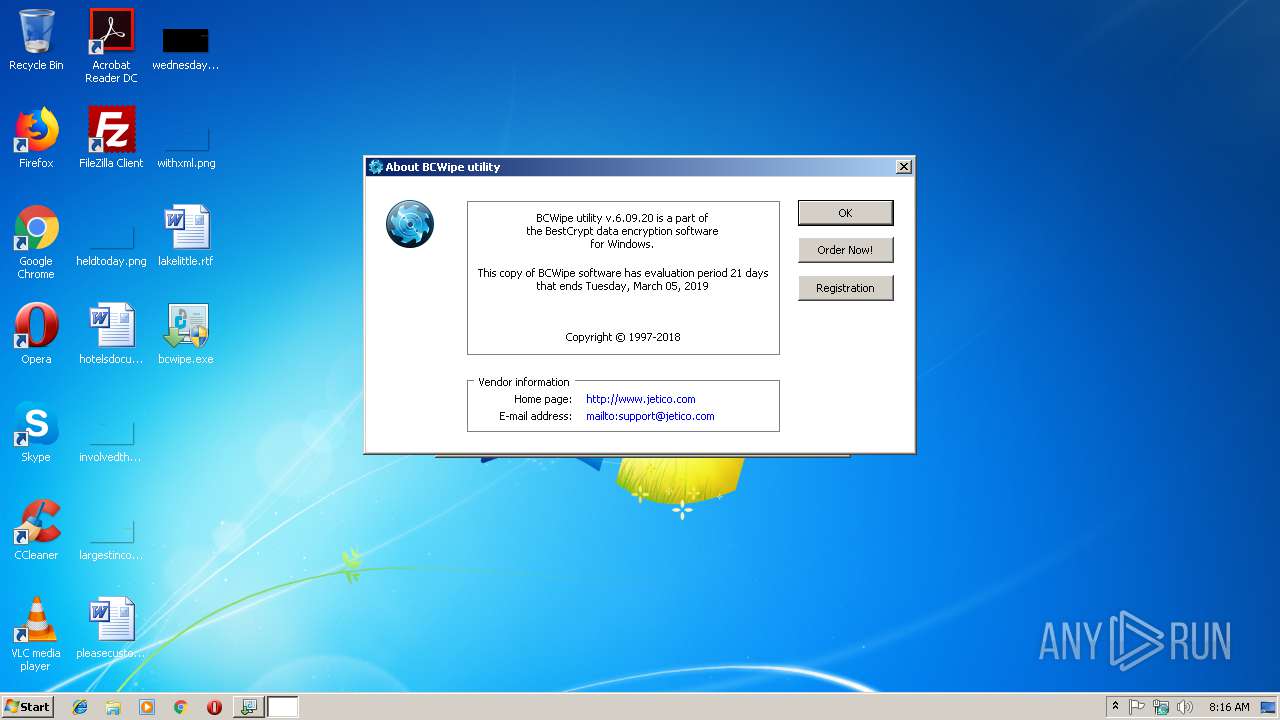Select the pleasecusto document icon
Viewport: 1280px width, 720px height.
[x=111, y=628]
